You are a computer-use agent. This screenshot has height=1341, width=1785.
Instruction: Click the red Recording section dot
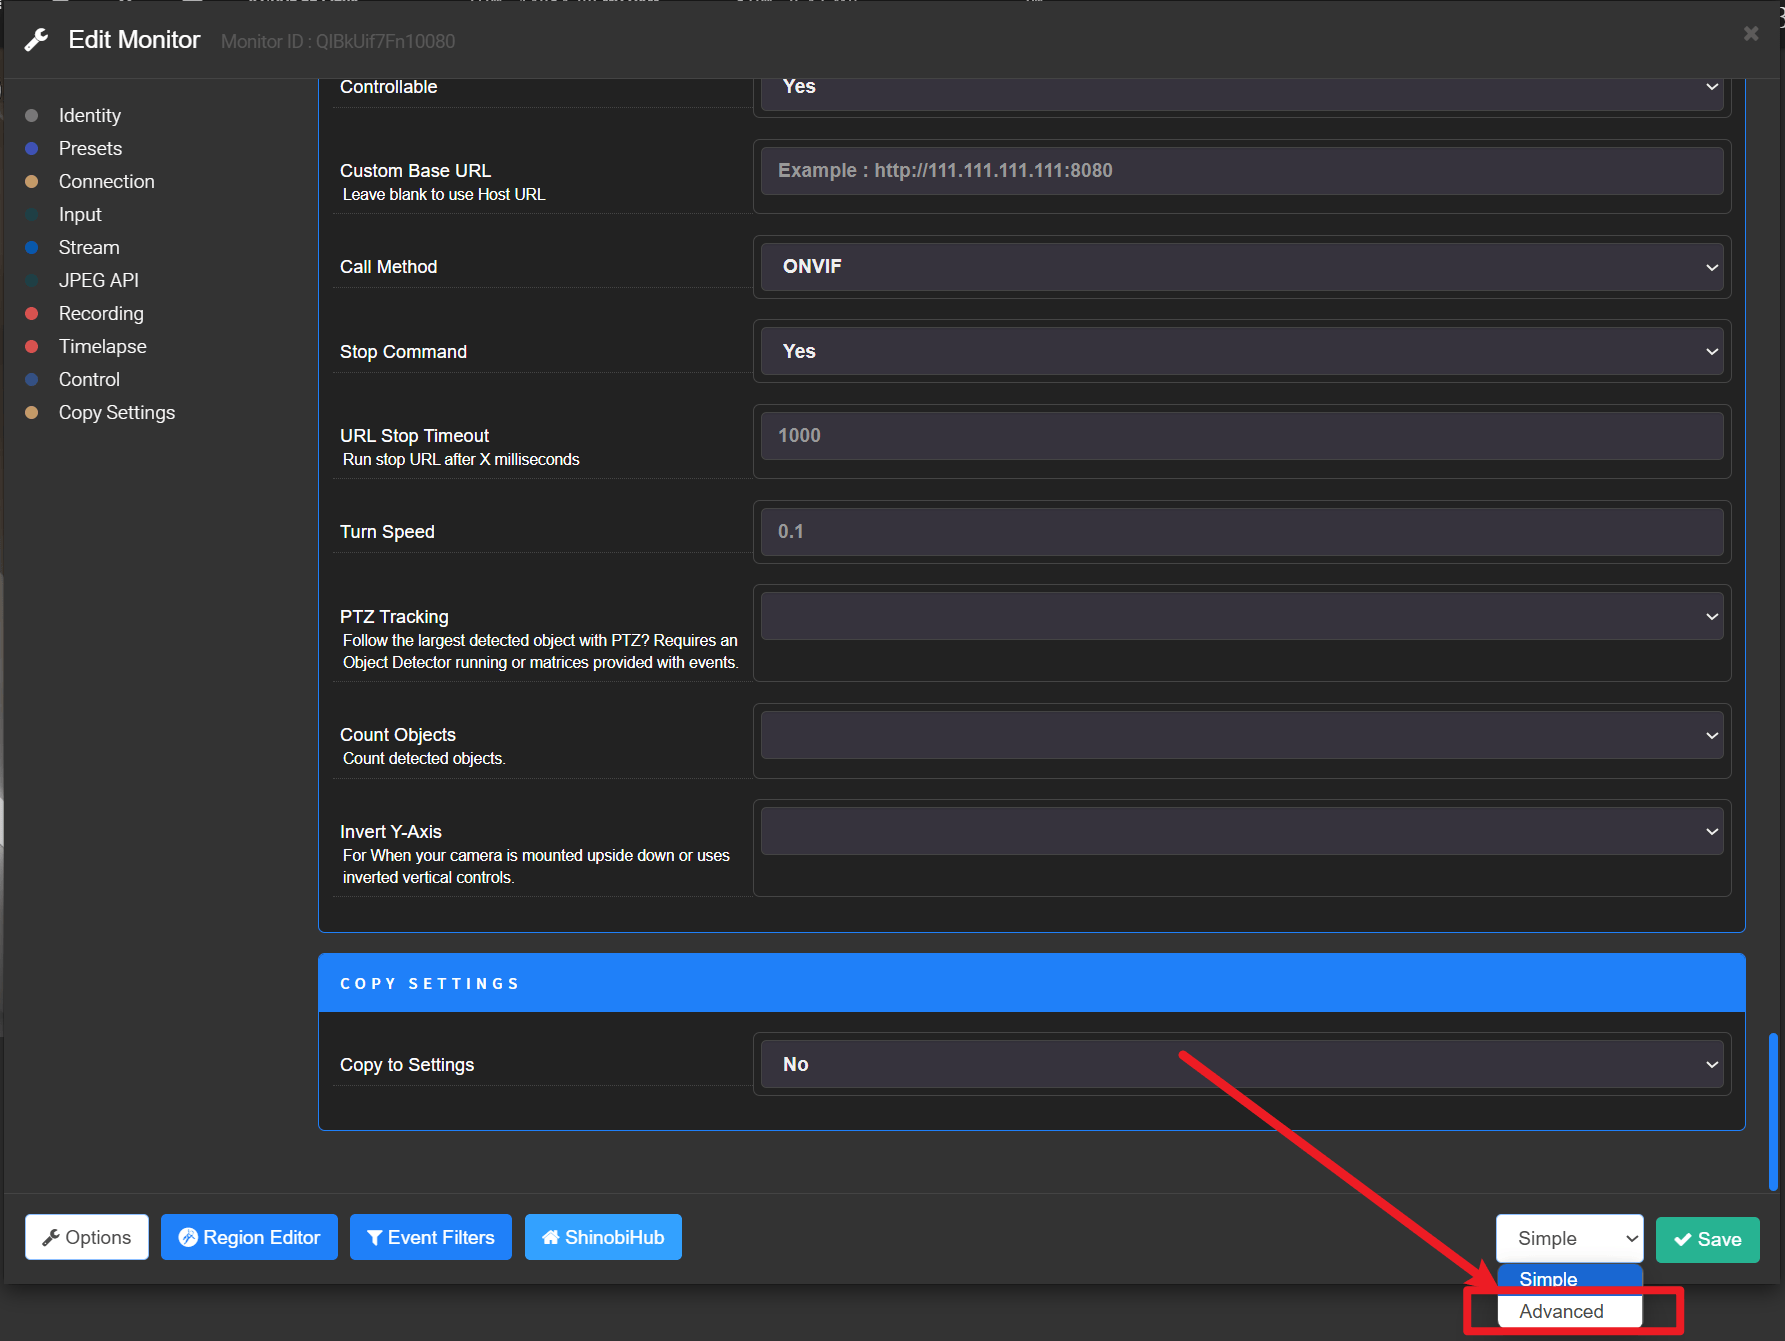pos(32,314)
